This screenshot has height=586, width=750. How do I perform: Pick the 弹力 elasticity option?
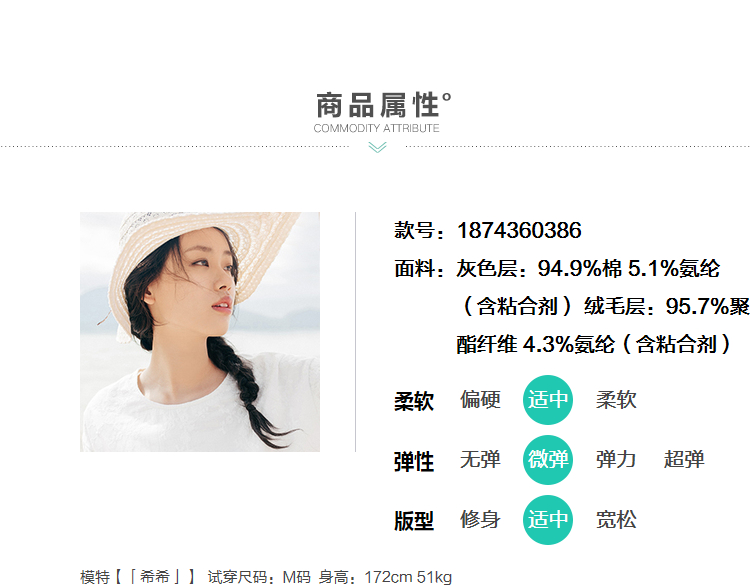tap(616, 459)
